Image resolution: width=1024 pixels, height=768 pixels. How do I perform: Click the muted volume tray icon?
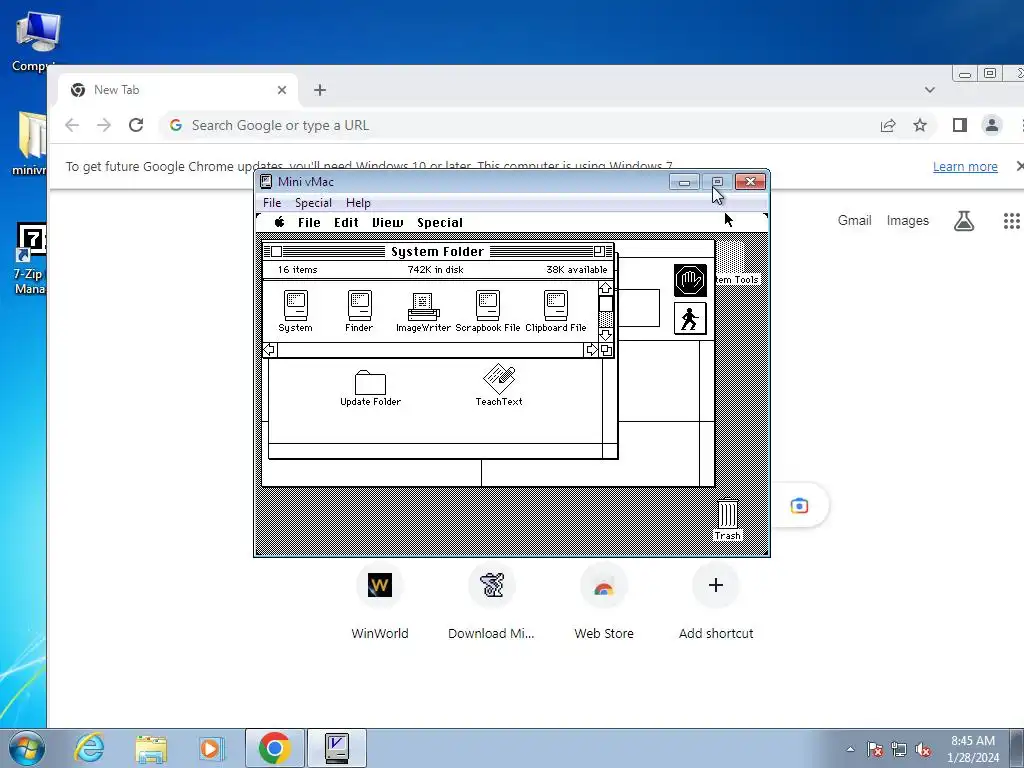pos(923,750)
